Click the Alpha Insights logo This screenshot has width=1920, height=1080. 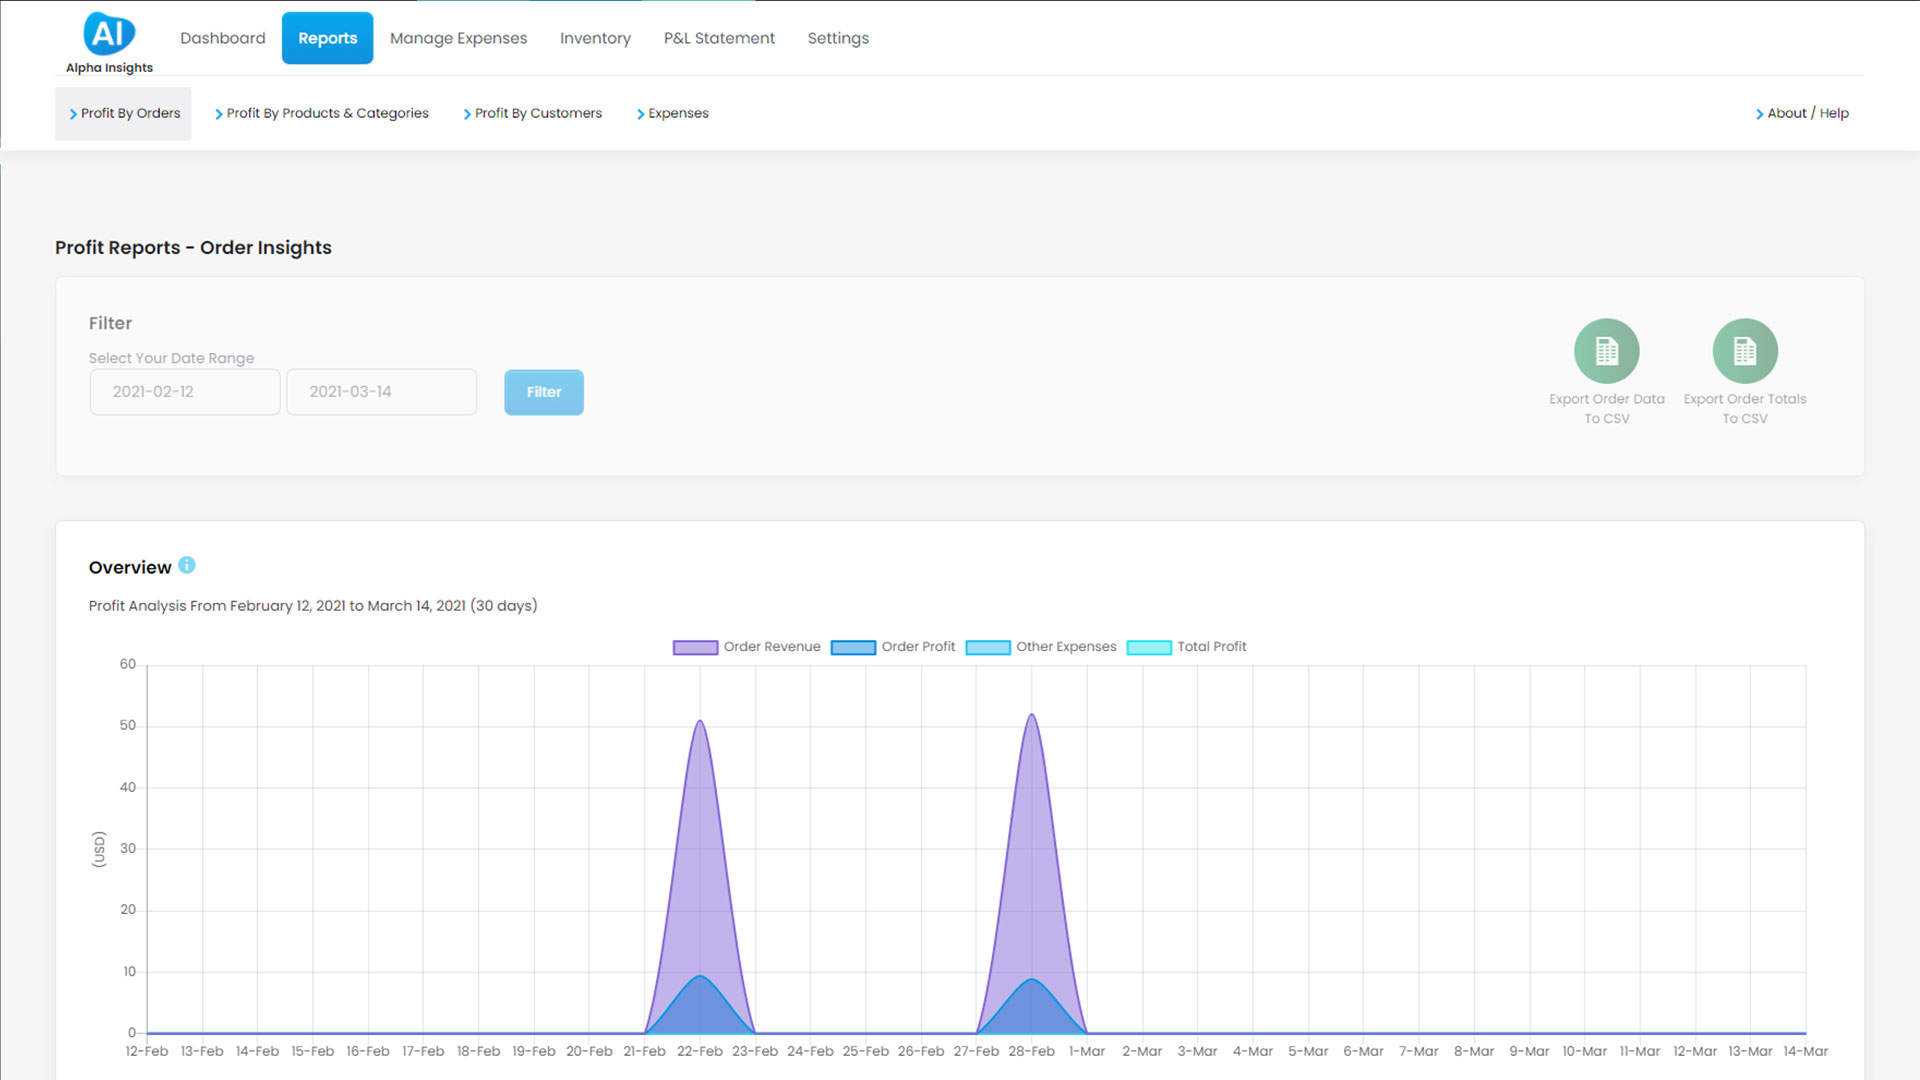click(x=109, y=43)
